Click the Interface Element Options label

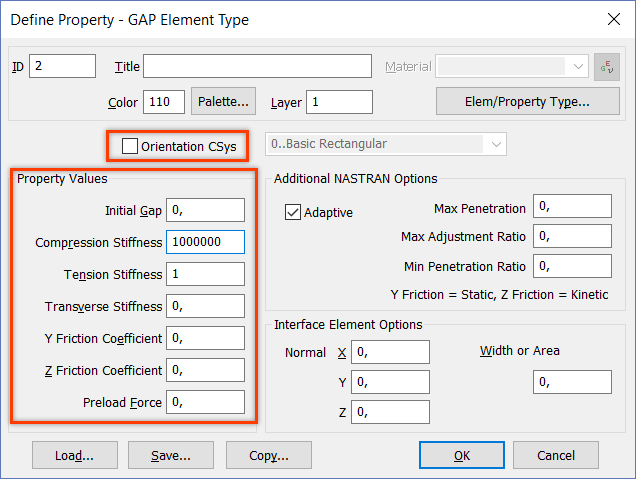pos(348,324)
